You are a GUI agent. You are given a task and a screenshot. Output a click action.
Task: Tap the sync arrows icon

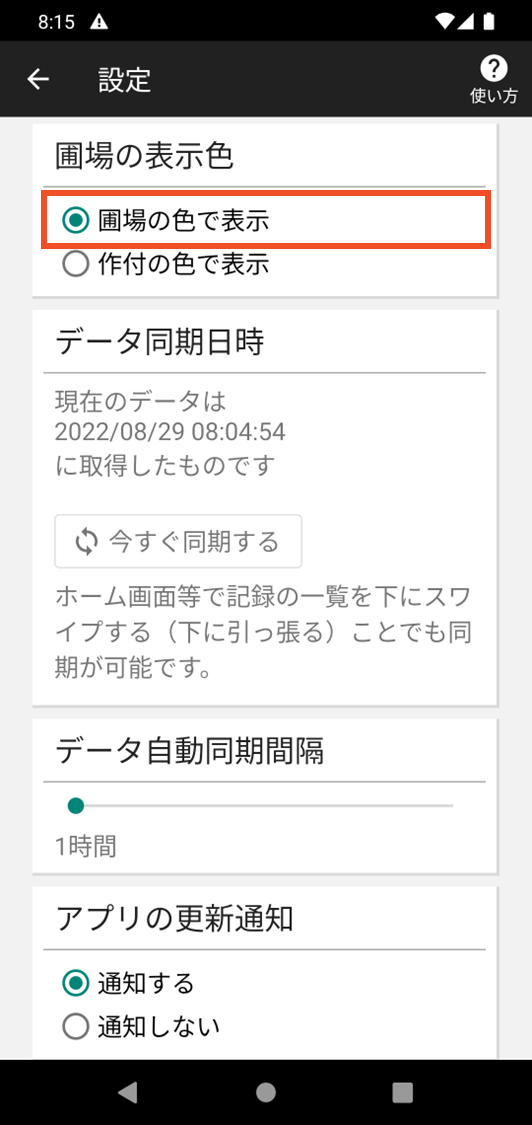click(x=85, y=541)
